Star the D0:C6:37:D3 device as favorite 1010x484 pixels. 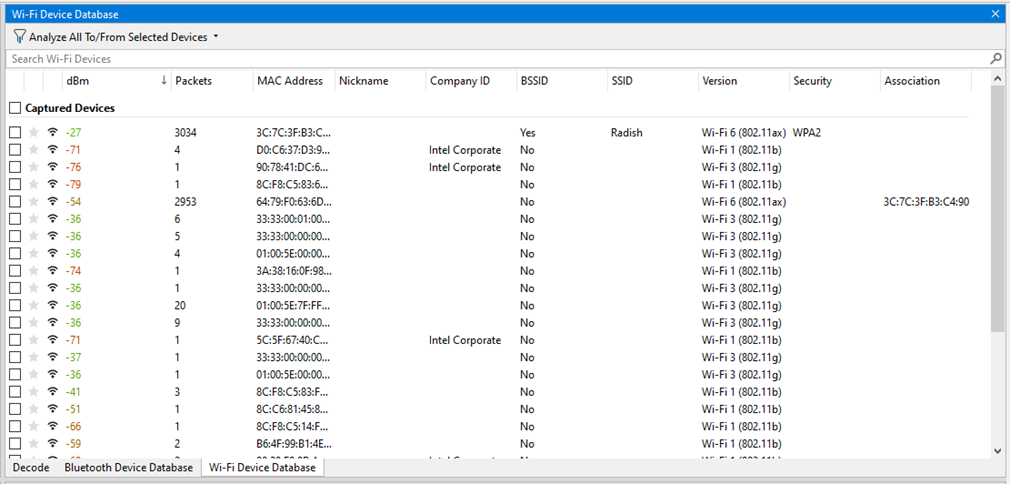point(33,150)
